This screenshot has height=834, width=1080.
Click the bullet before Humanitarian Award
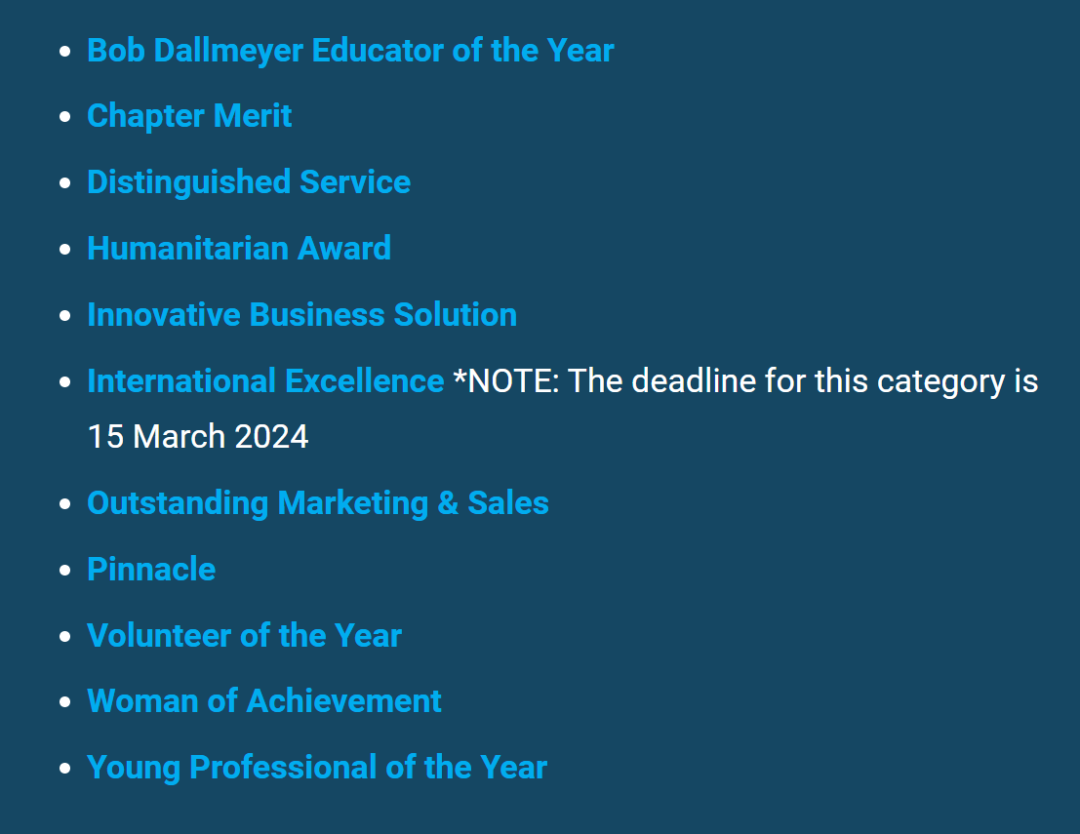point(66,249)
